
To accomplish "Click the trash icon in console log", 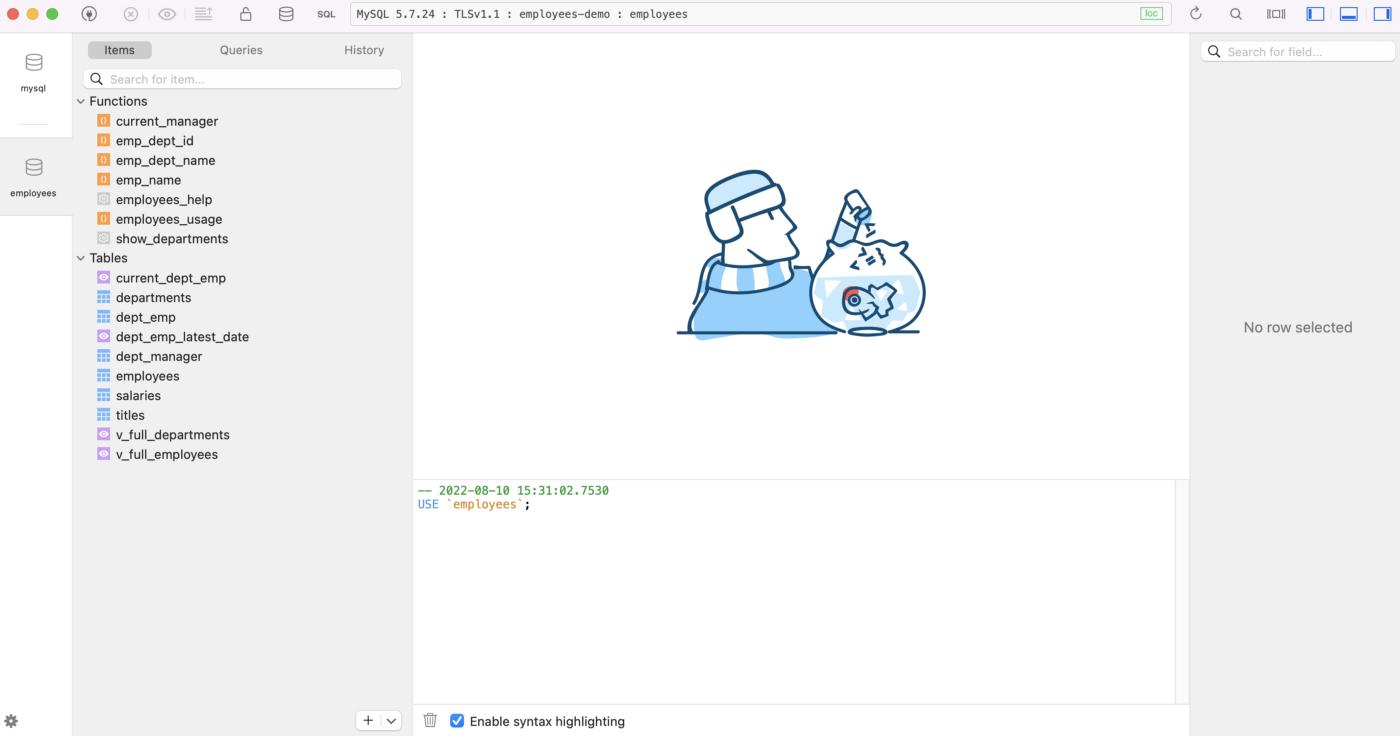I will coord(430,720).
